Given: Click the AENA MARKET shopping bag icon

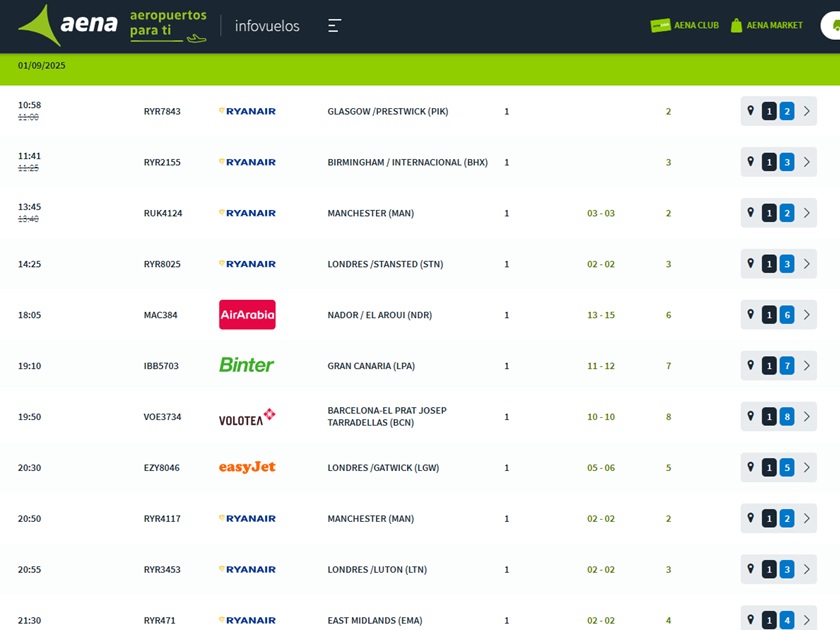Looking at the screenshot, I should (x=736, y=26).
